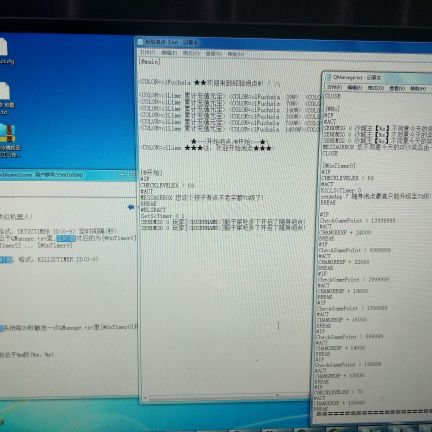Open 帮助(H) menu in the back Notepad window
Image resolution: width=432 pixels, height=432 pixels.
tap(235, 54)
